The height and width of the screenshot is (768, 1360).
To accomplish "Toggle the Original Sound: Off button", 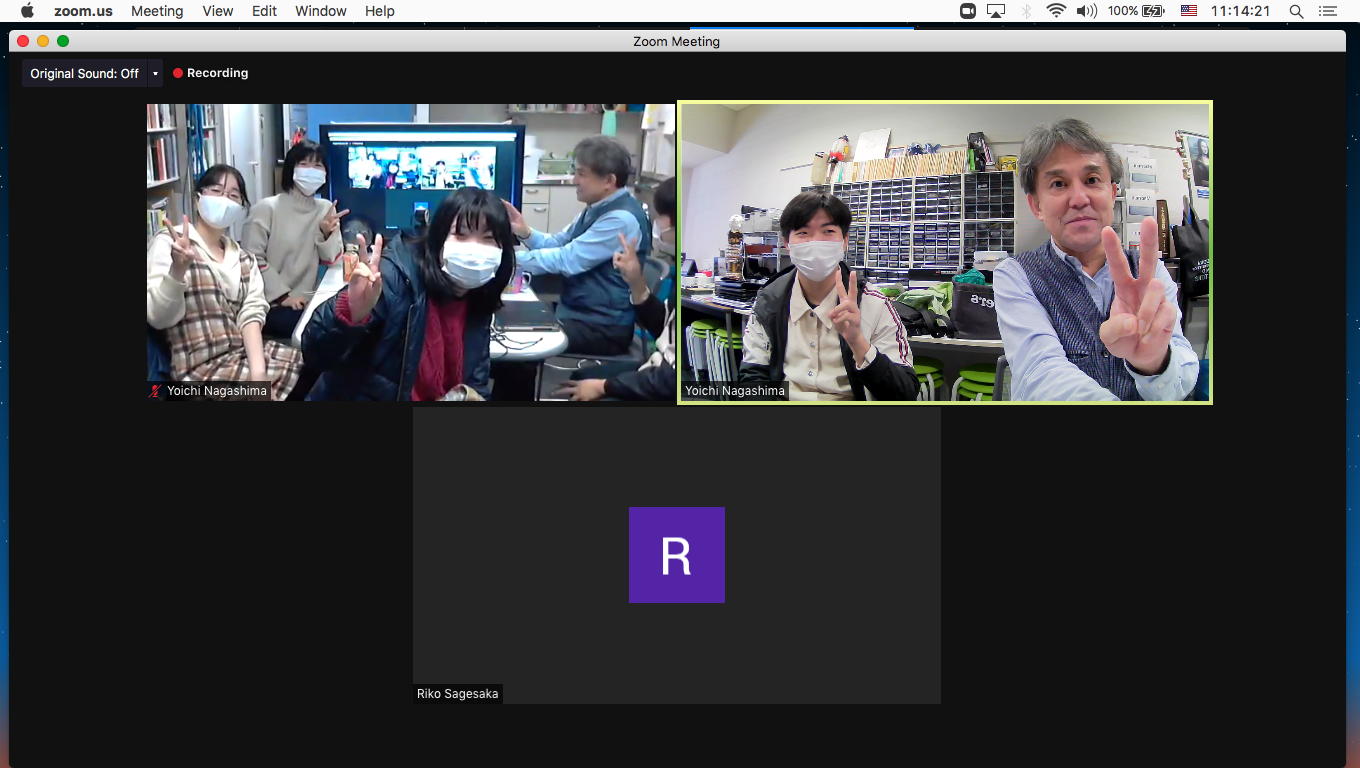I will (84, 74).
